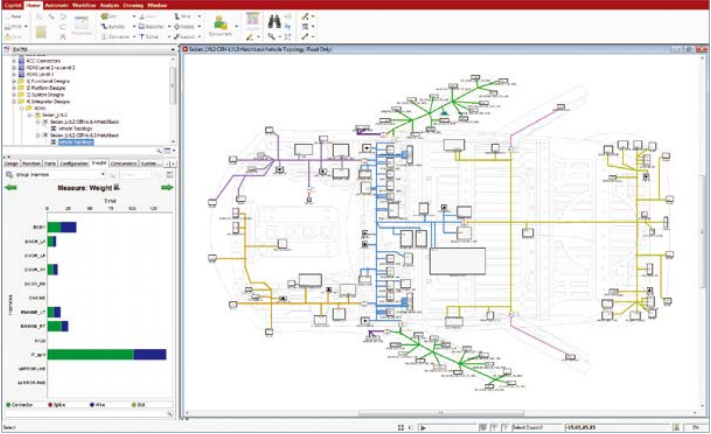Open the Analysis menu
Image resolution: width=711 pixels, height=434 pixels.
click(x=109, y=5)
